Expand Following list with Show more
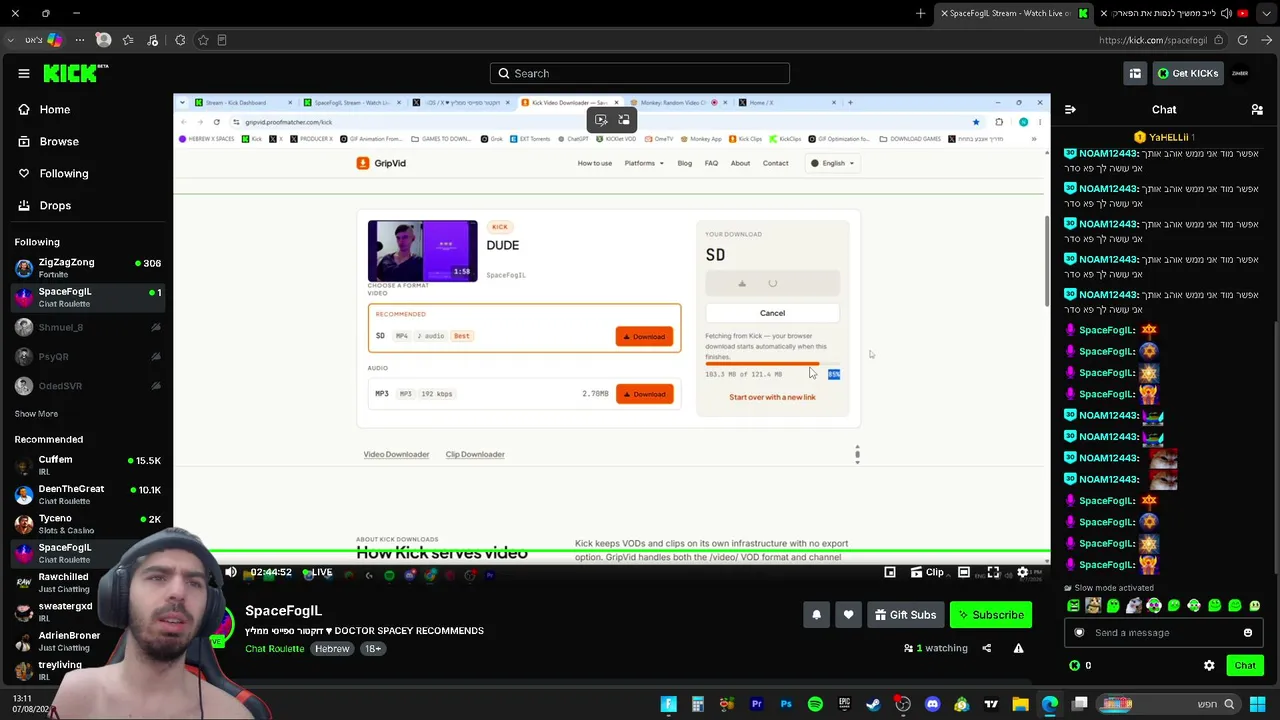 coord(36,413)
